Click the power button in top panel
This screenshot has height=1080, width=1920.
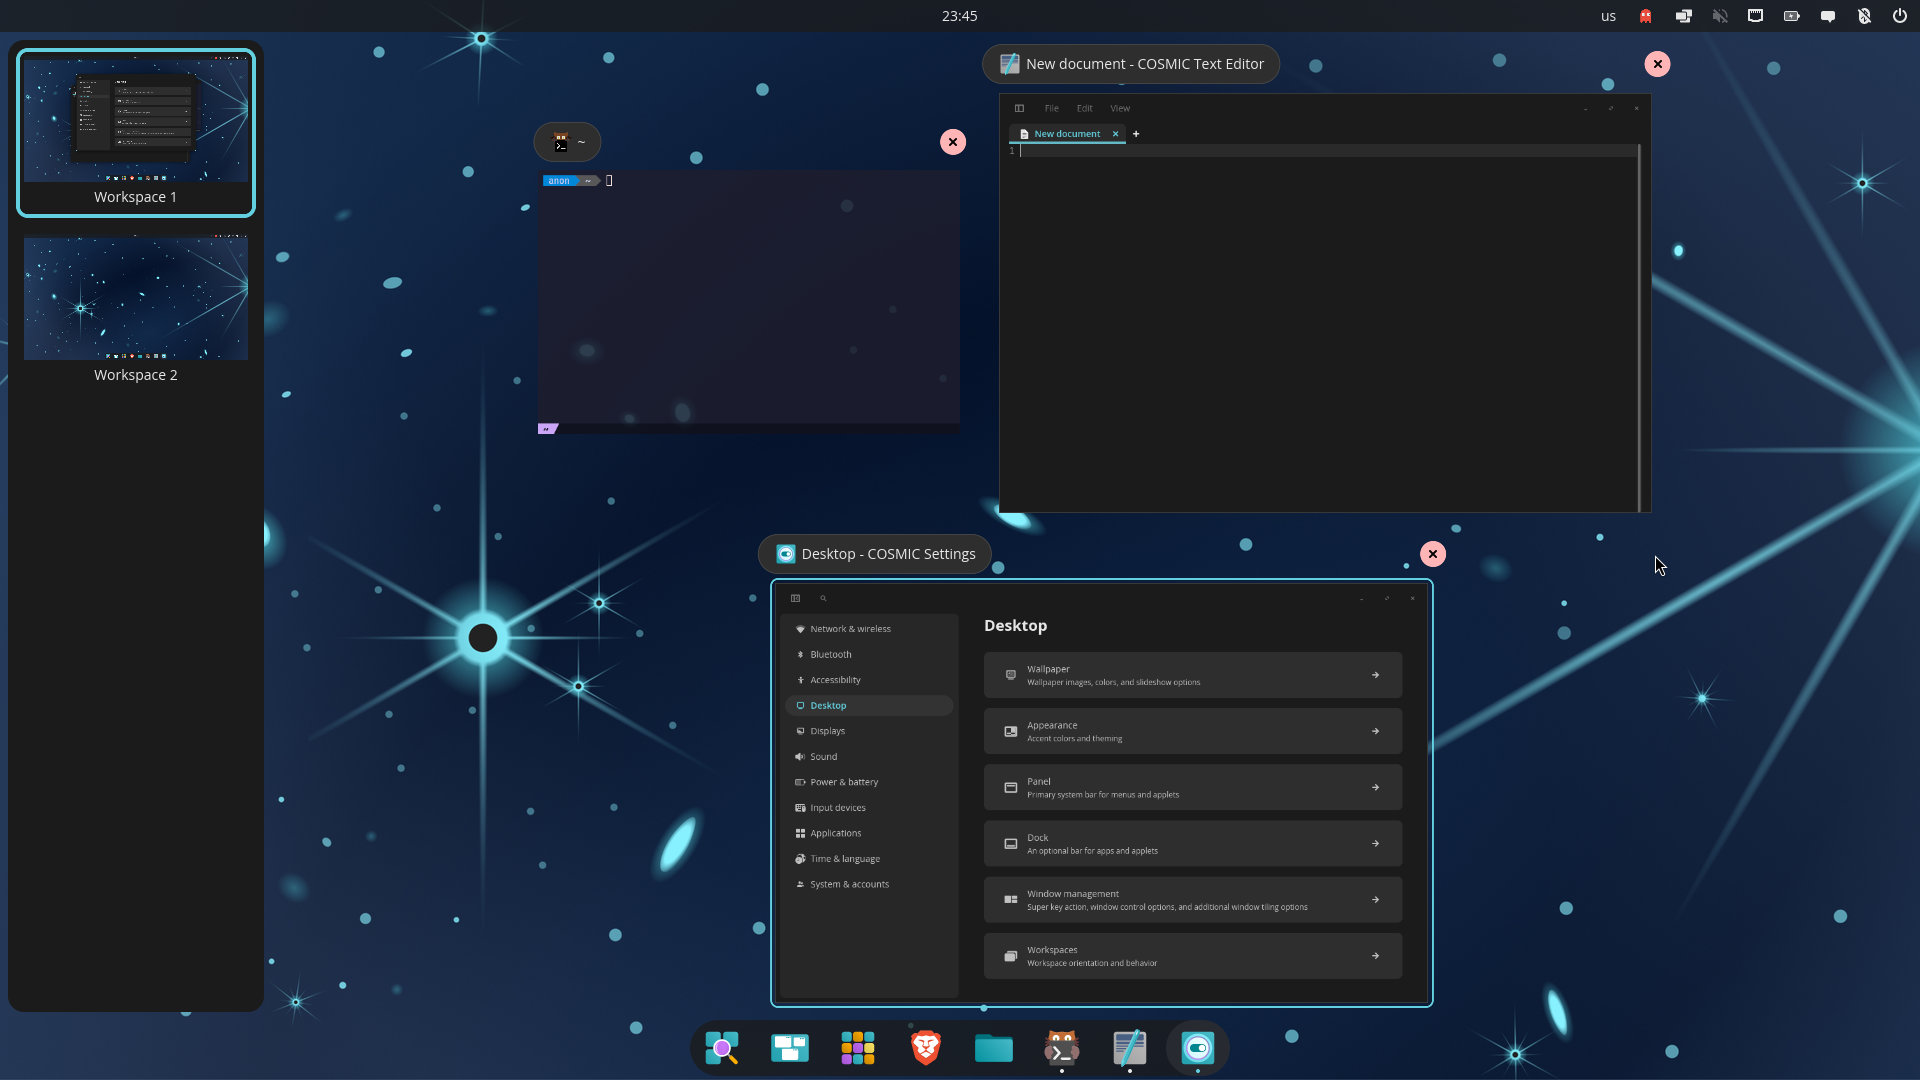coord(1900,16)
